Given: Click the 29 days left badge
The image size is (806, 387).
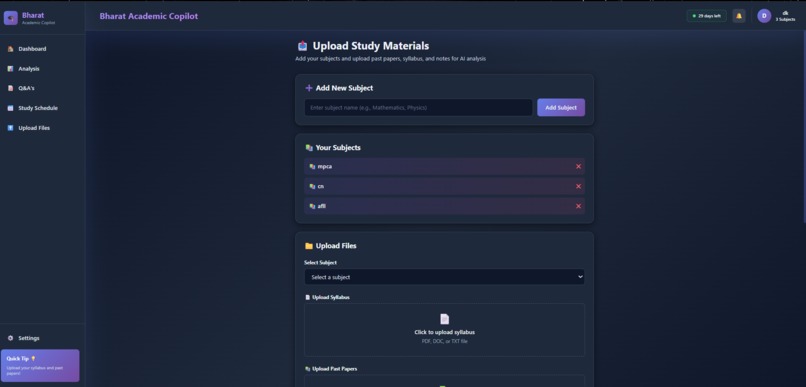Looking at the screenshot, I should tap(707, 16).
